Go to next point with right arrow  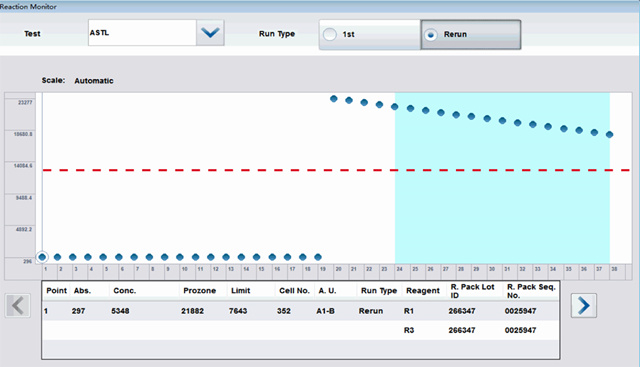tap(584, 305)
